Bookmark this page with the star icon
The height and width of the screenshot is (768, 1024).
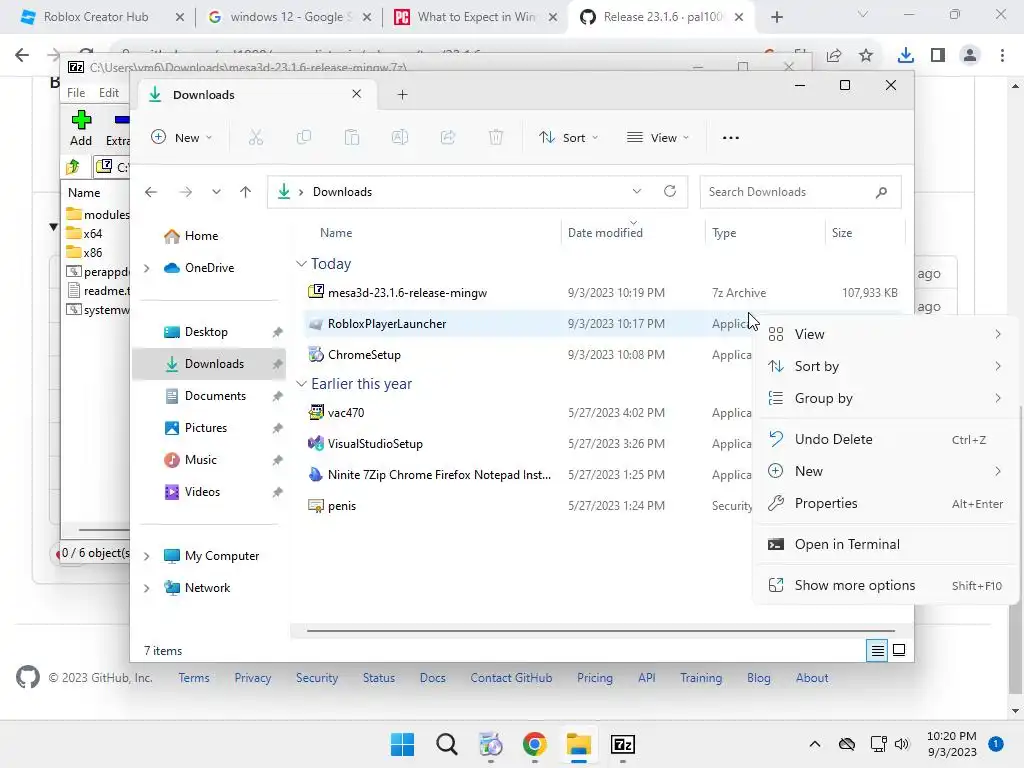[x=866, y=56]
